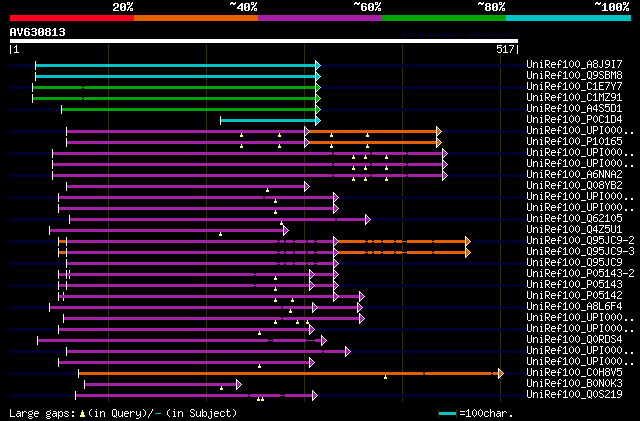Select the UniRef100_A8L6F4 label
640x421 pixels.
tap(574, 307)
